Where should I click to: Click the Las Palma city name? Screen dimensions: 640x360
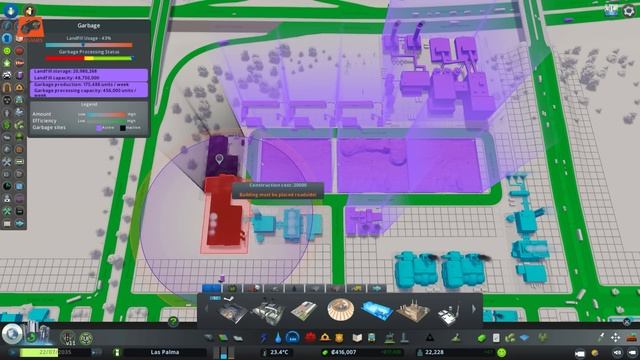165,352
